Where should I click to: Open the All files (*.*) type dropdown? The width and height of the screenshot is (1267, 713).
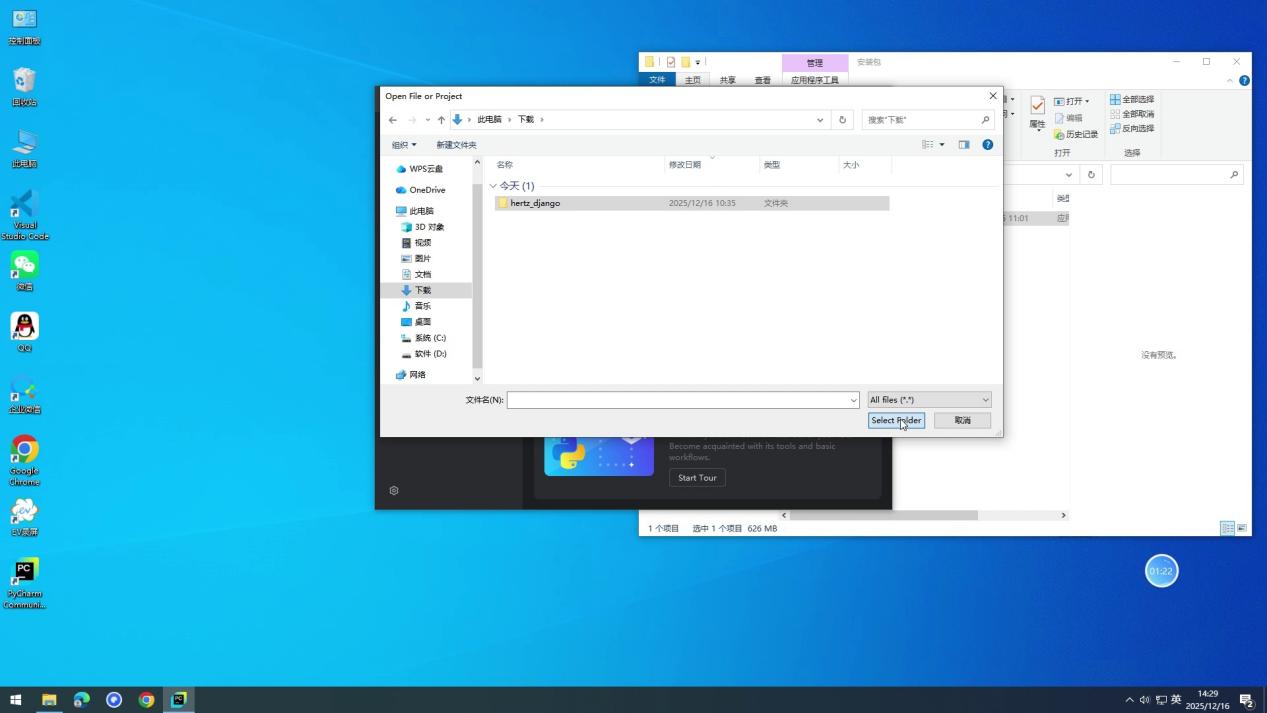[x=928, y=399]
